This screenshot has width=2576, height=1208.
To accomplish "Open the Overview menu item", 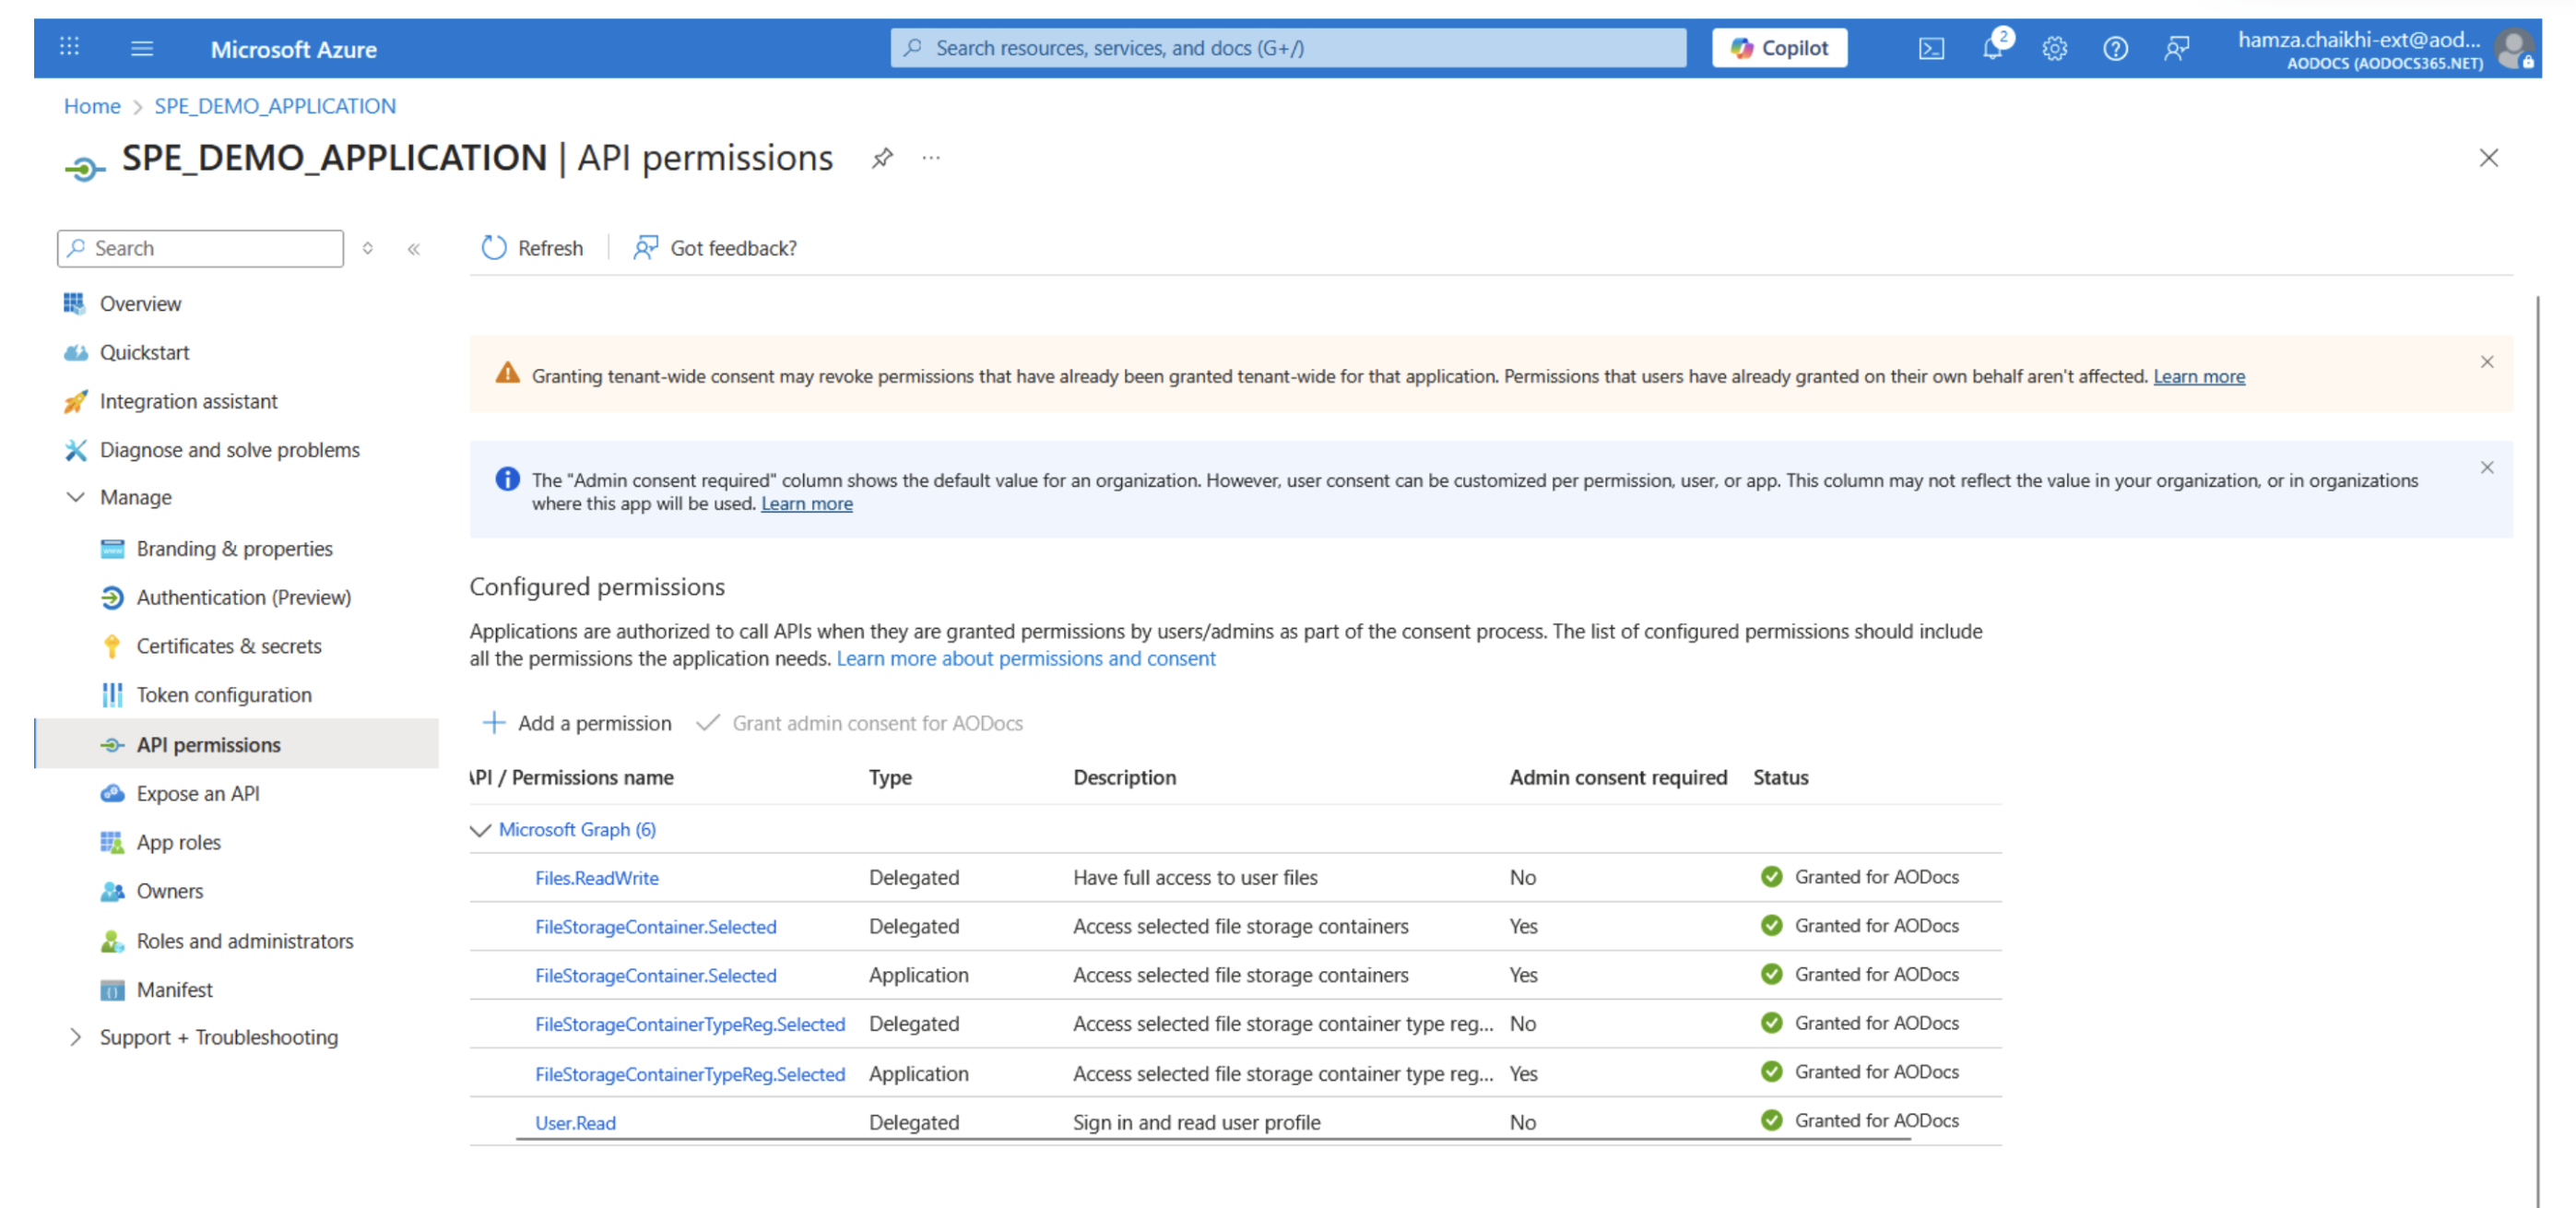I will click(140, 304).
